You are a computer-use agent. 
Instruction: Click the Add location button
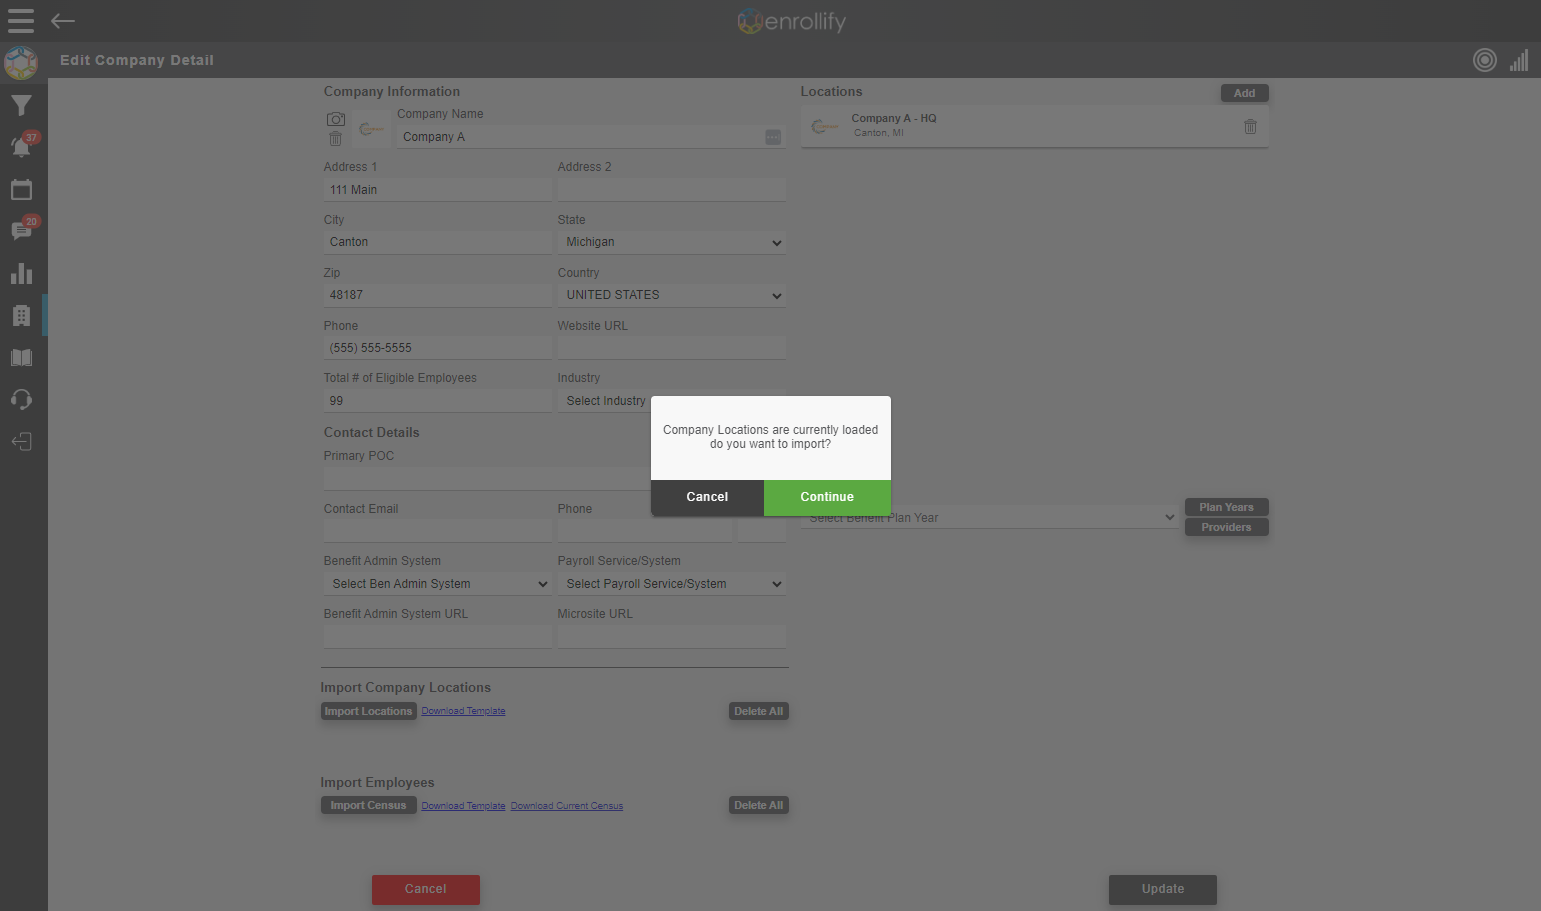click(x=1245, y=93)
